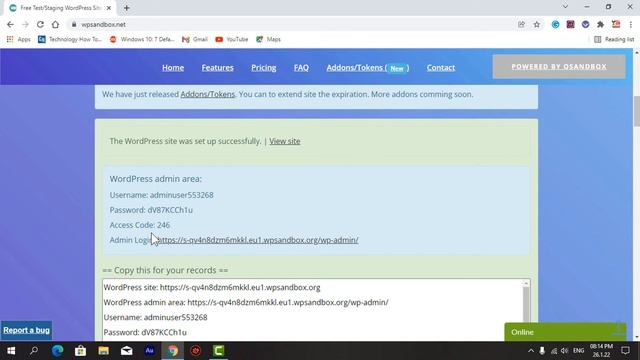This screenshot has width=640, height=360.
Task: Open the Features menu item
Action: click(x=218, y=68)
